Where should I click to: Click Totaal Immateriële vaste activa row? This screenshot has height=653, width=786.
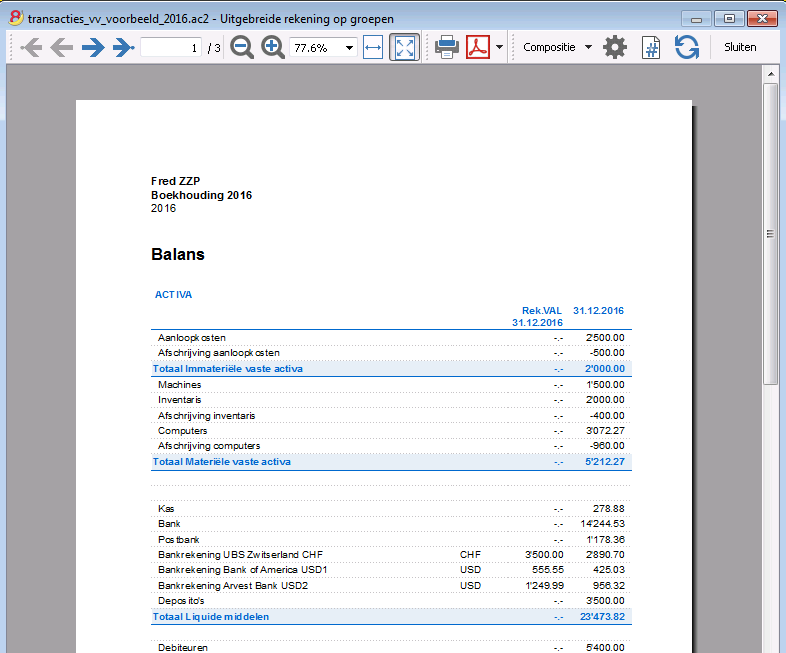[391, 369]
